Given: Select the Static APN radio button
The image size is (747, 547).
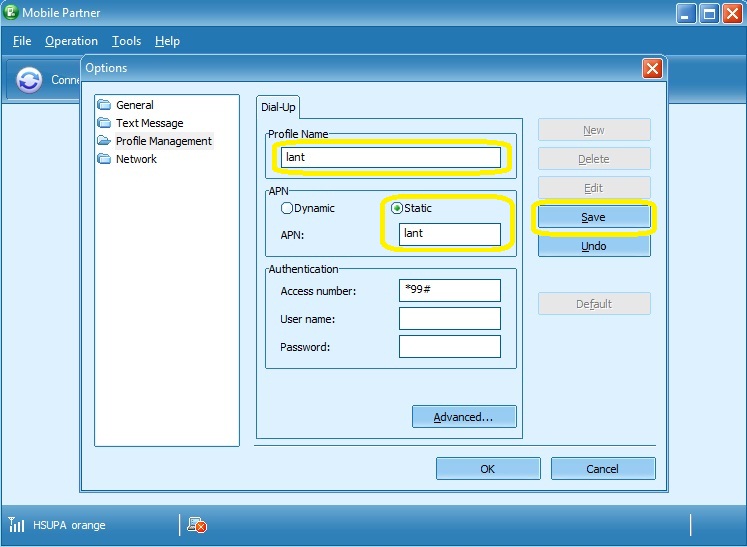Looking at the screenshot, I should [397, 209].
